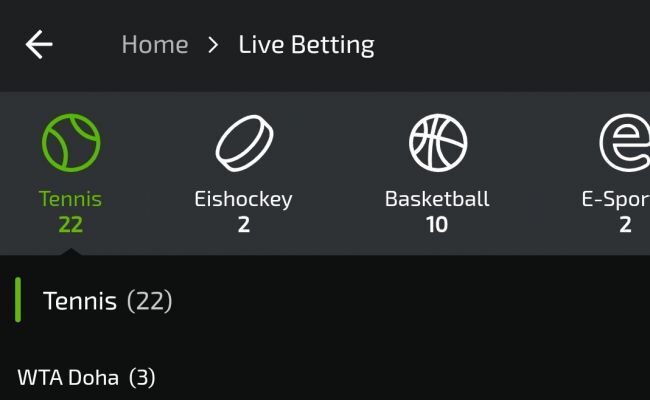This screenshot has width=650, height=400.
Task: Expand the WTA Doha (3) league
Action: point(86,378)
